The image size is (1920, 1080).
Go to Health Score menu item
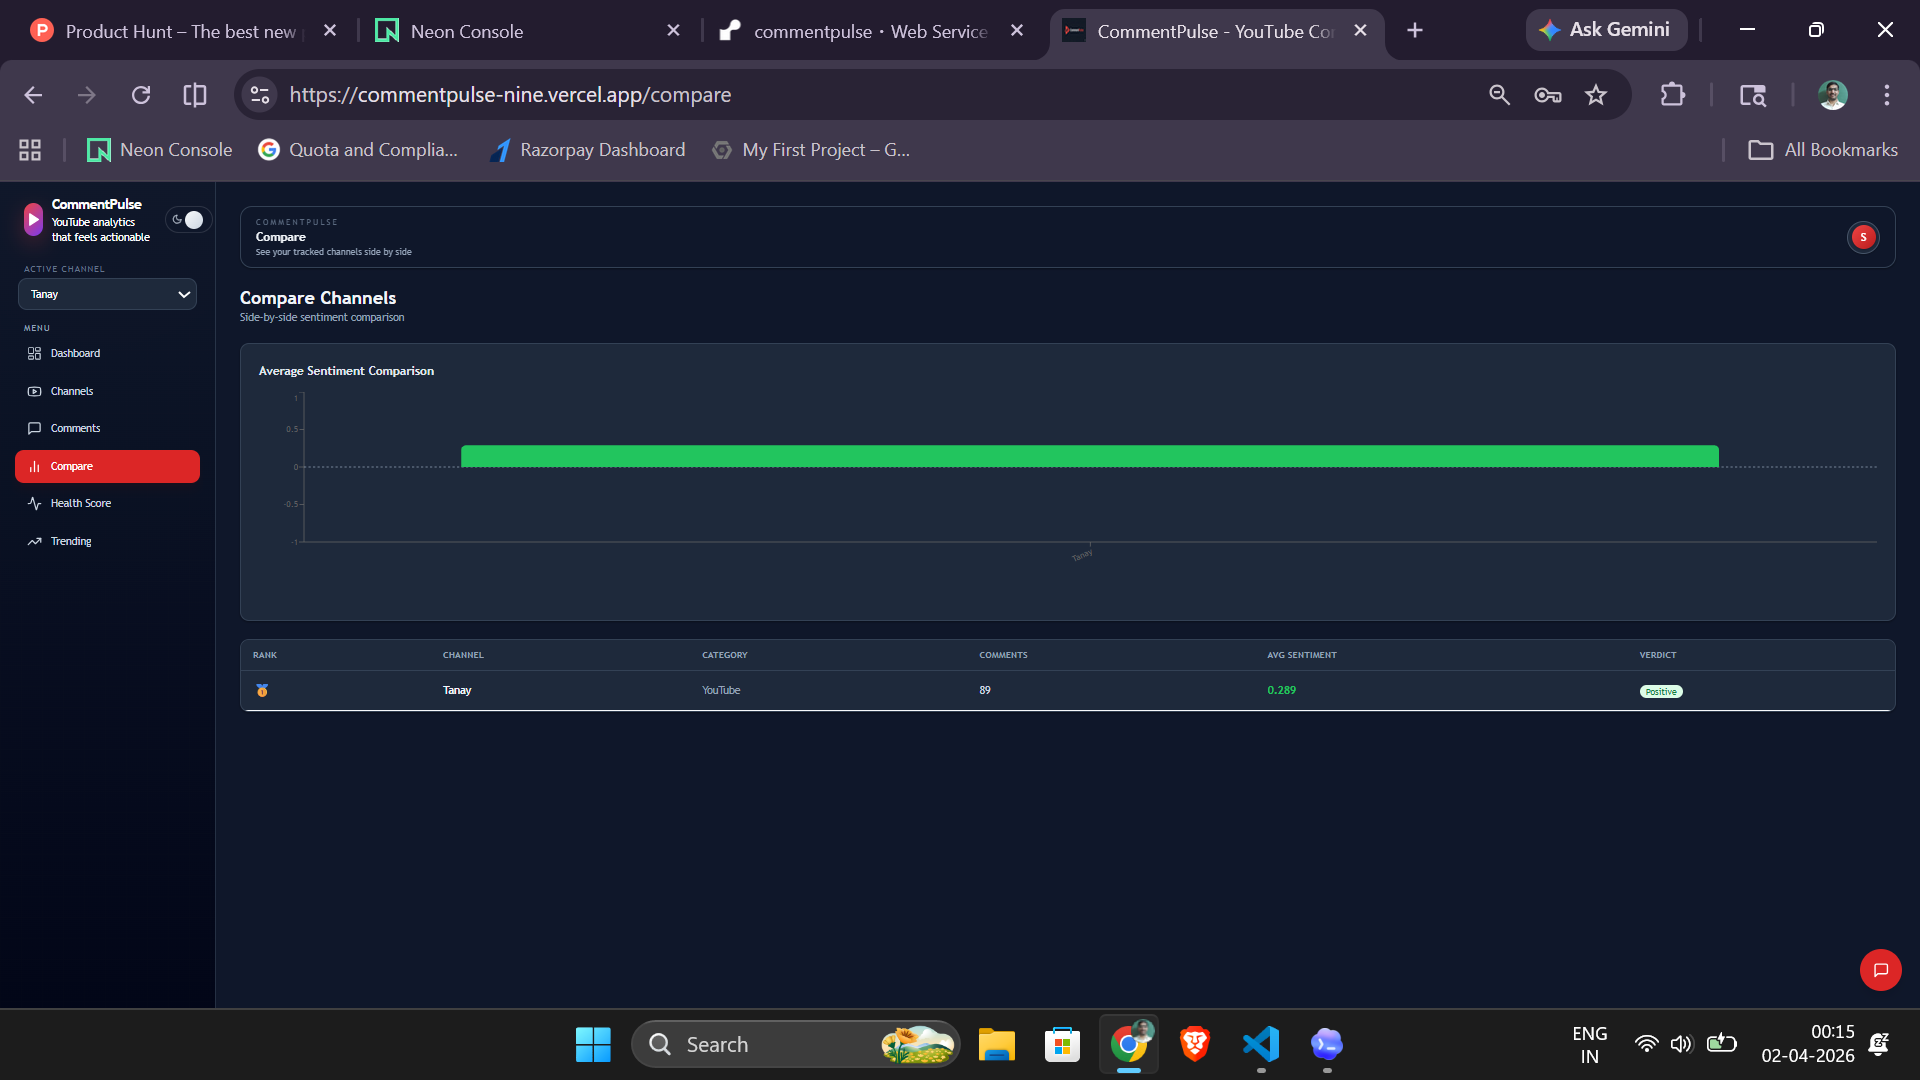81,504
